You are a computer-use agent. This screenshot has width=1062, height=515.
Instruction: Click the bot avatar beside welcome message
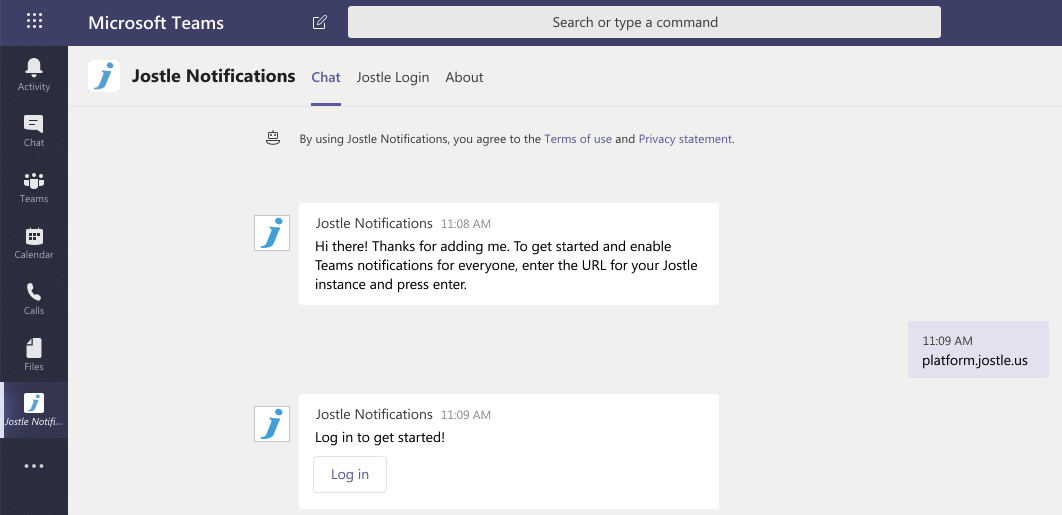pos(272,233)
